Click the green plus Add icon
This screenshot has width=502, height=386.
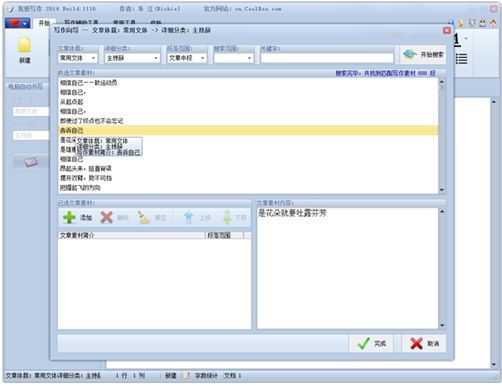coord(69,217)
